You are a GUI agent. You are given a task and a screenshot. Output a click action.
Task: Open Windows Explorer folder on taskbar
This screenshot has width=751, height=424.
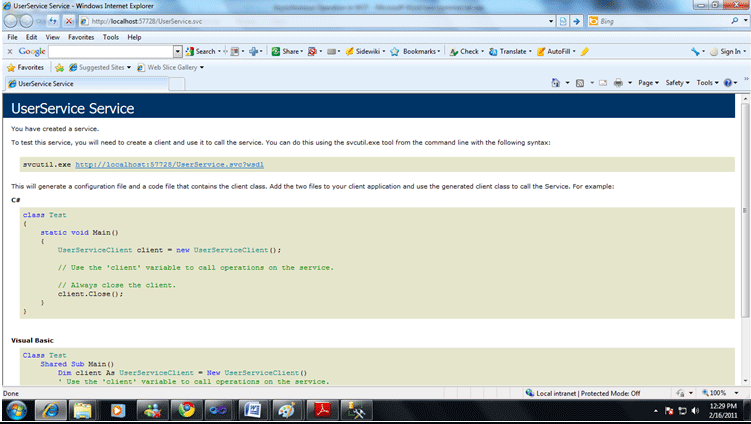(82, 411)
